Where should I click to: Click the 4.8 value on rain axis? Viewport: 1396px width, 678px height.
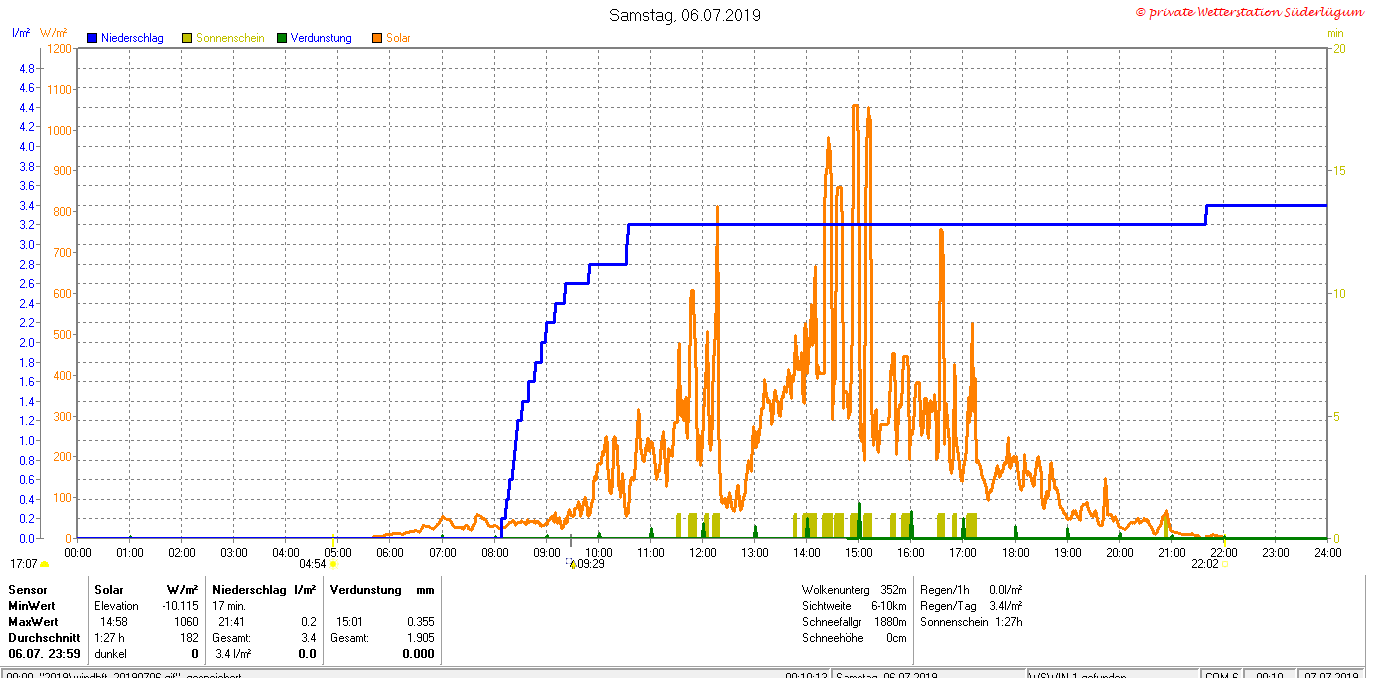pyautogui.click(x=27, y=68)
